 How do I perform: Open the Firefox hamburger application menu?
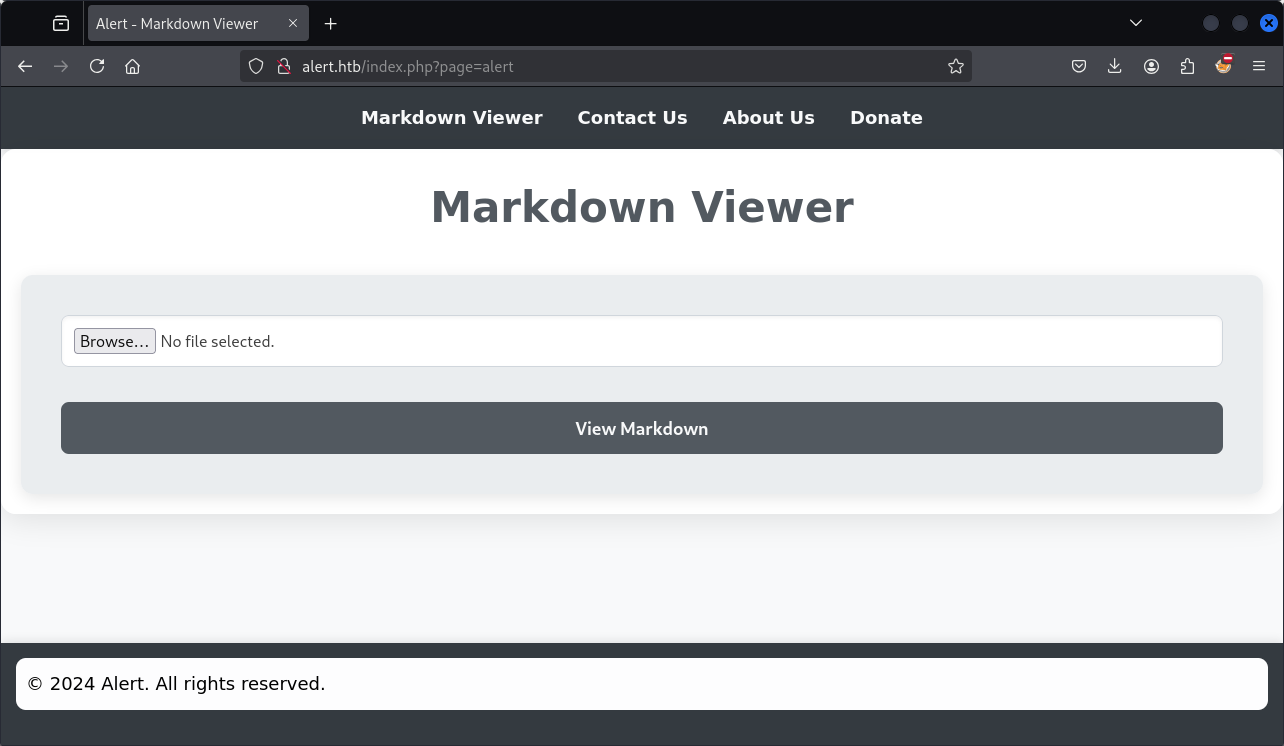click(1259, 66)
